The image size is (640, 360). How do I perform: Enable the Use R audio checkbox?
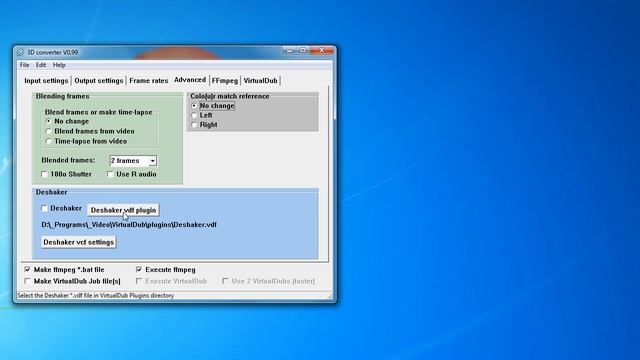[x=110, y=174]
